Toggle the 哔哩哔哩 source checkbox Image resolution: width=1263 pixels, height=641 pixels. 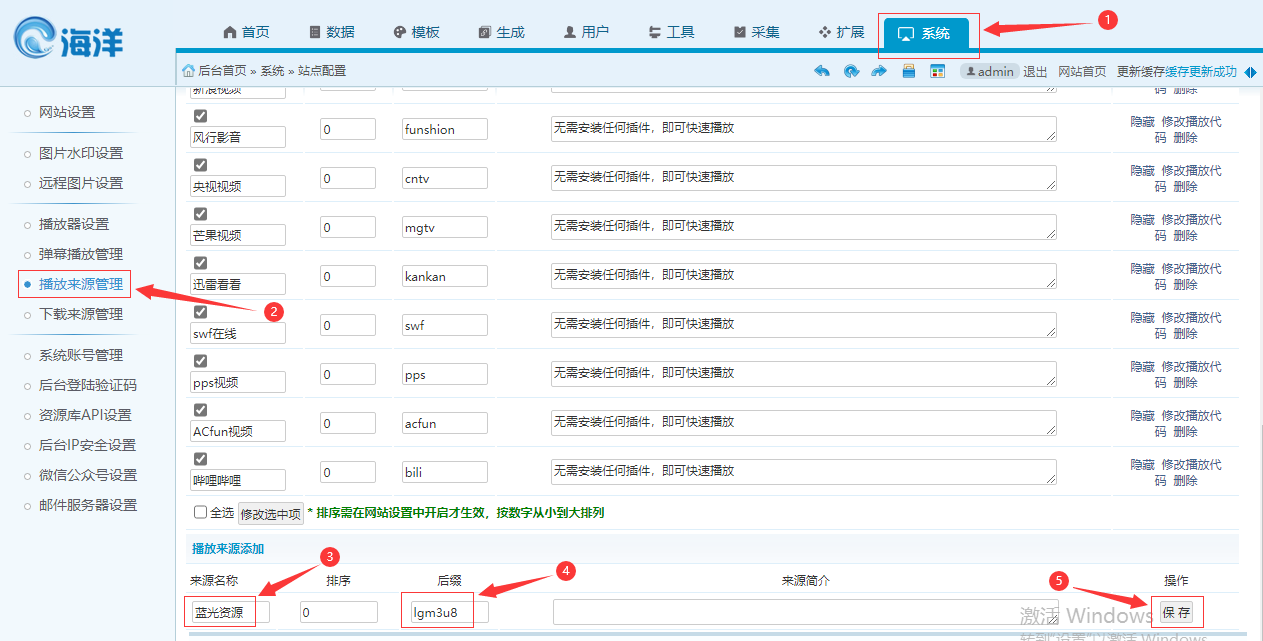click(200, 459)
